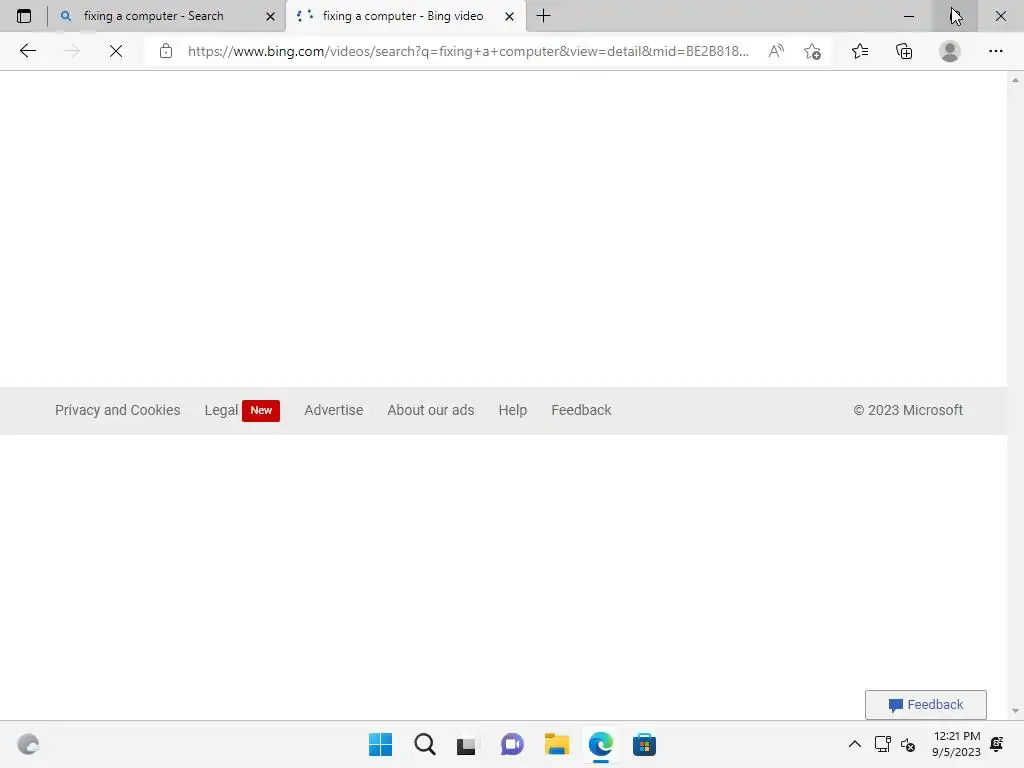Open the user profile menu
Viewport: 1024px width, 768px height.
[950, 51]
